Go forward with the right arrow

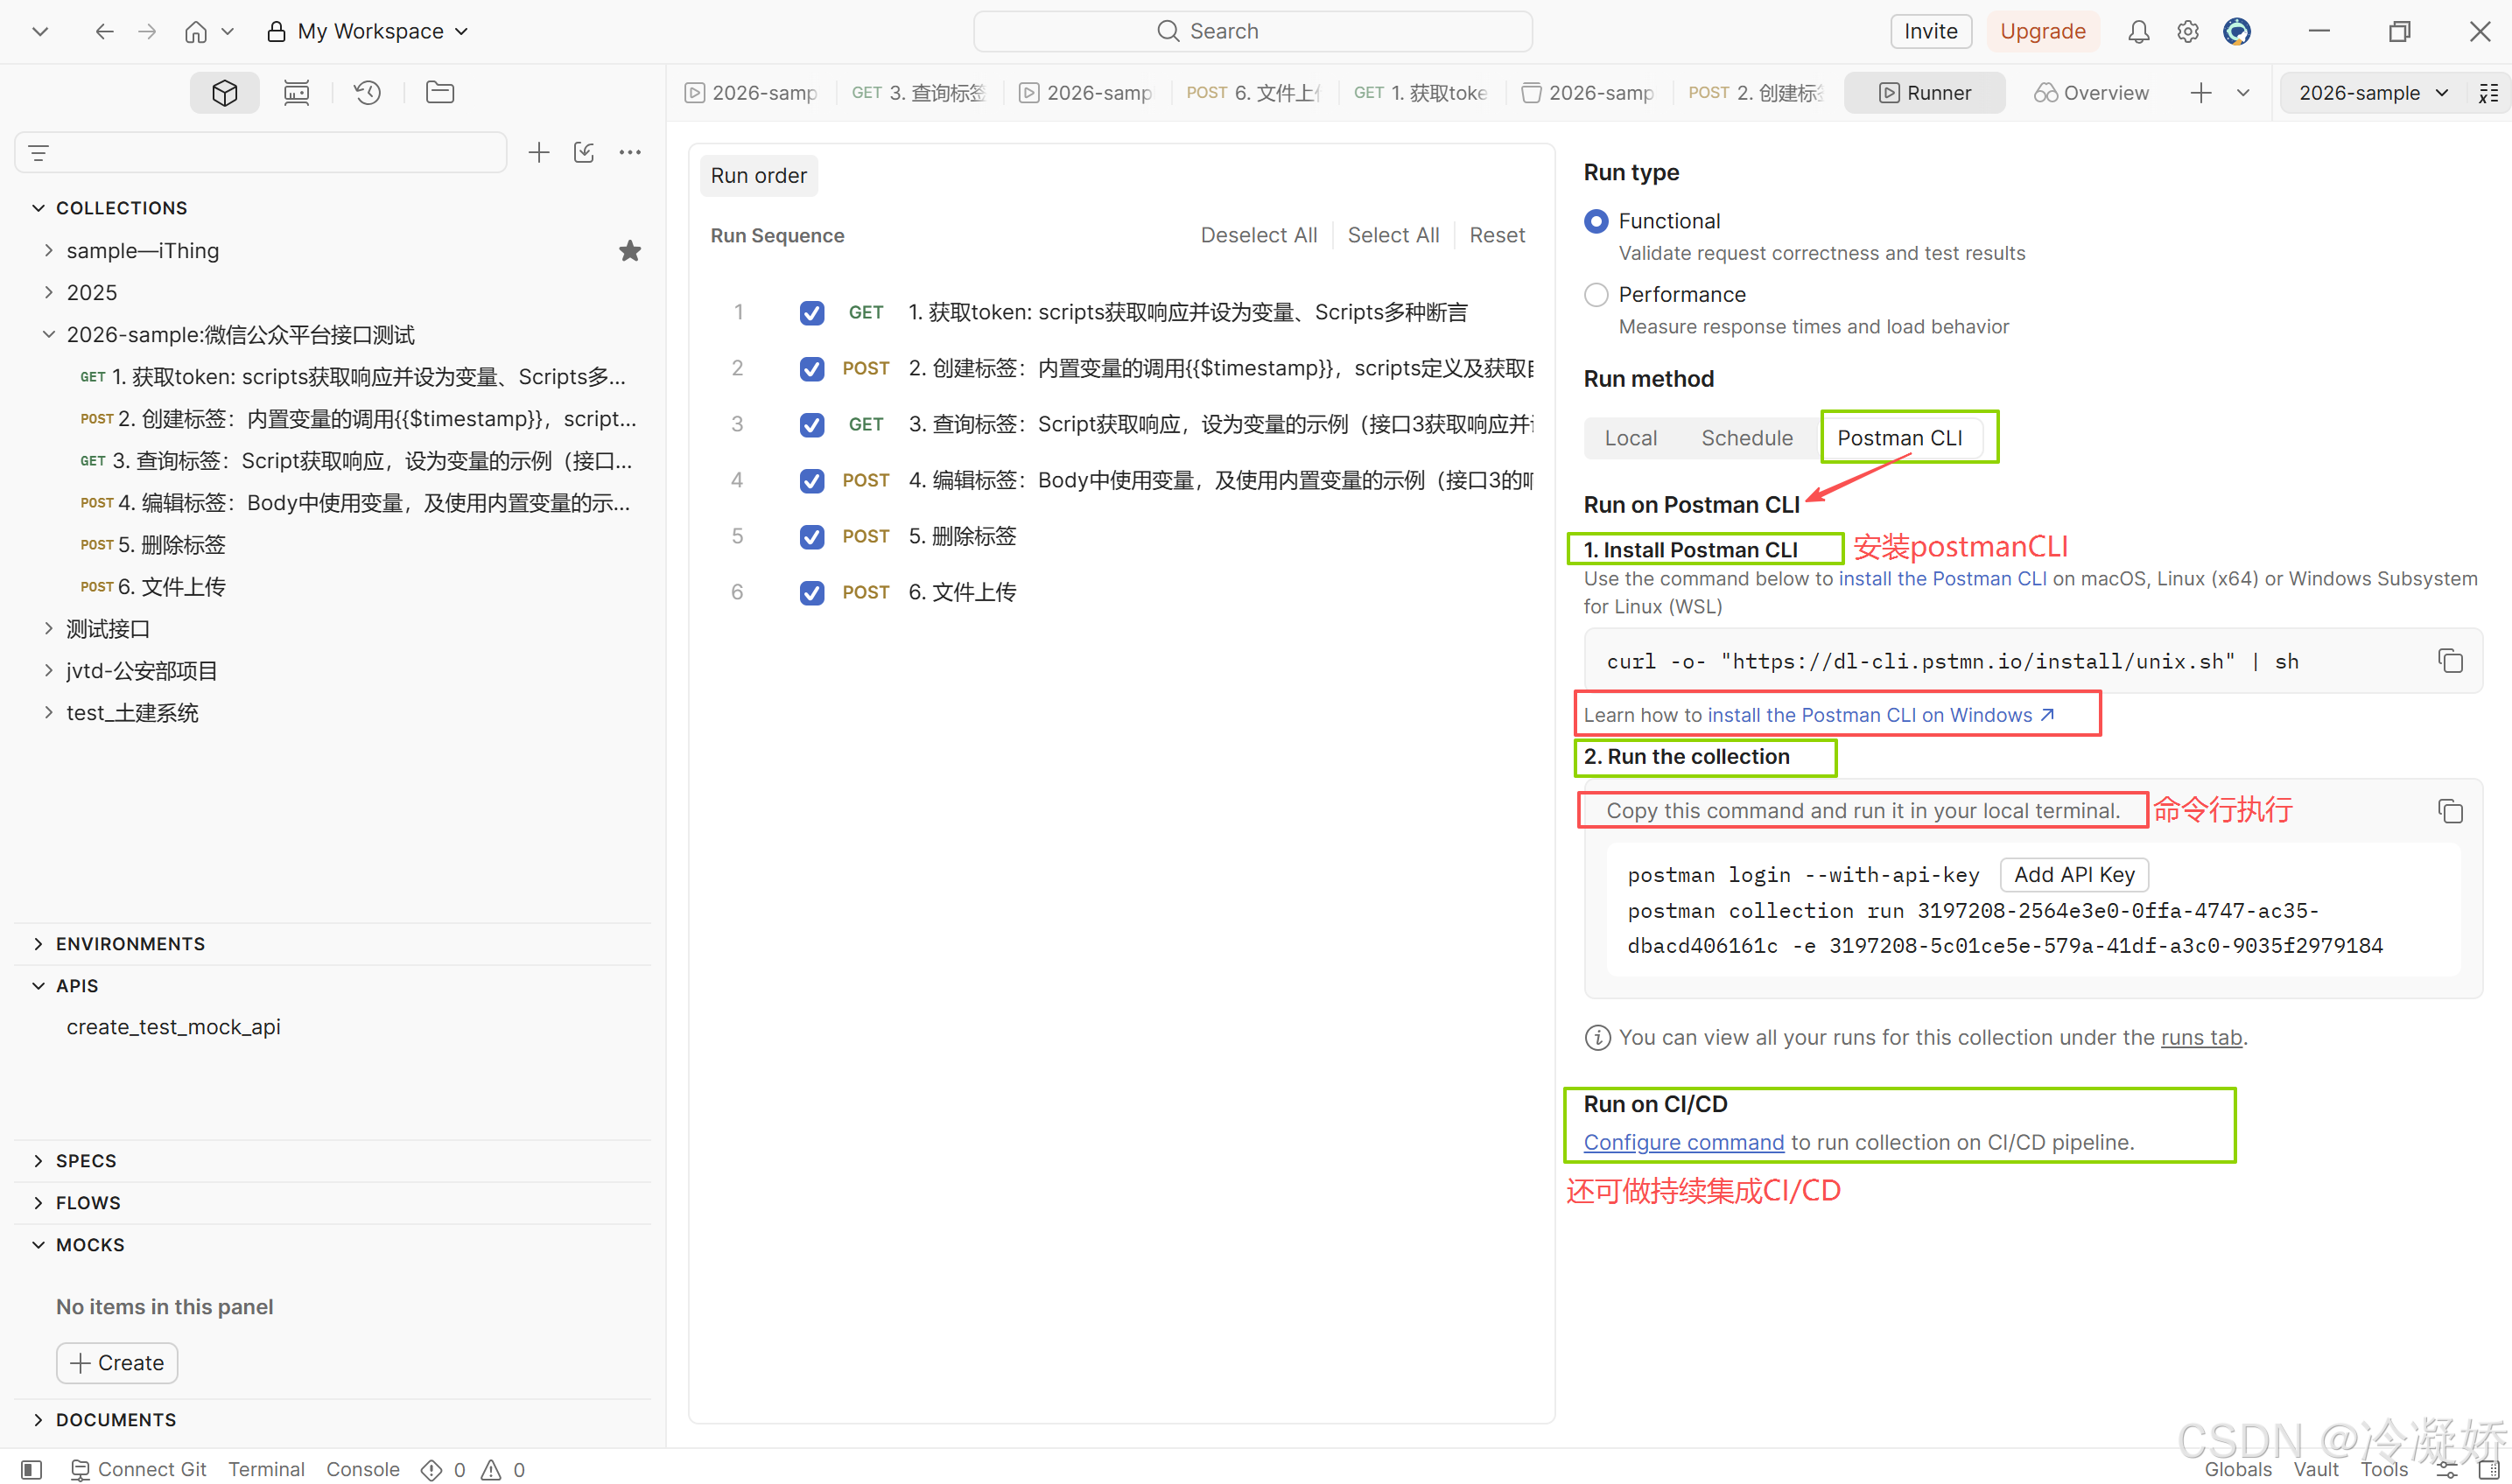point(147,32)
